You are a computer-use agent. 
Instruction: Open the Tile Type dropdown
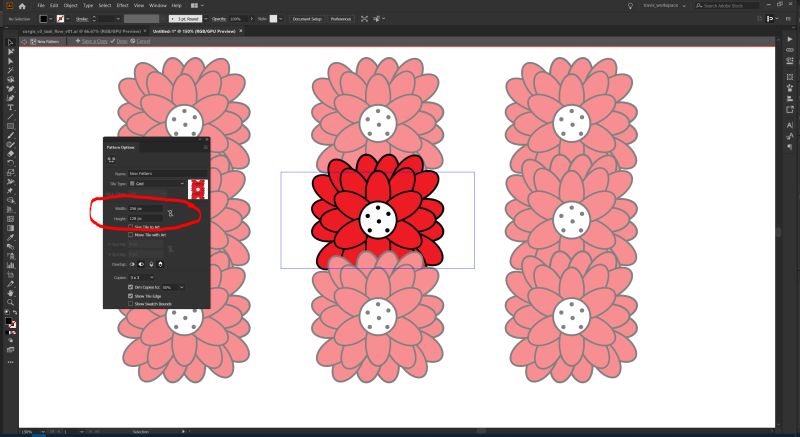click(157, 184)
